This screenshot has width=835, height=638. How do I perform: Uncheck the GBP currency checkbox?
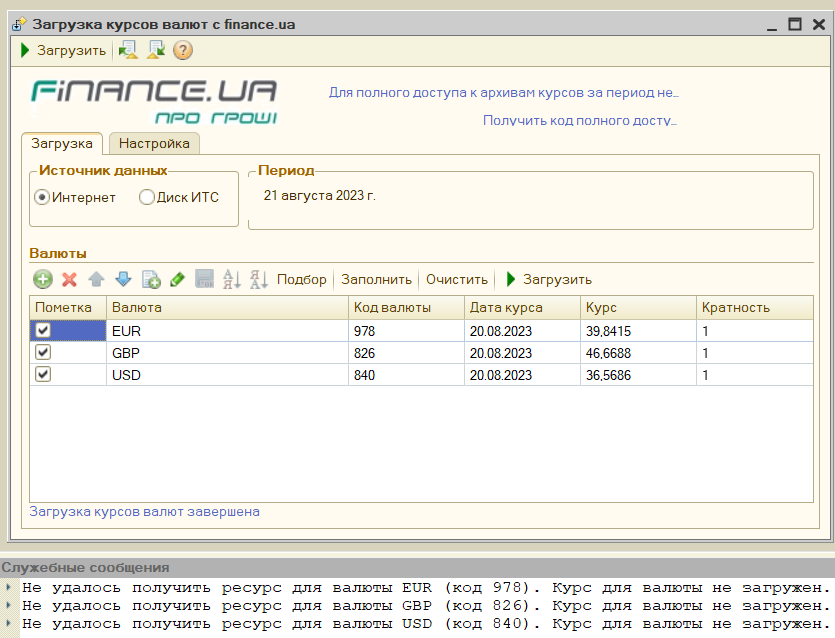point(43,352)
